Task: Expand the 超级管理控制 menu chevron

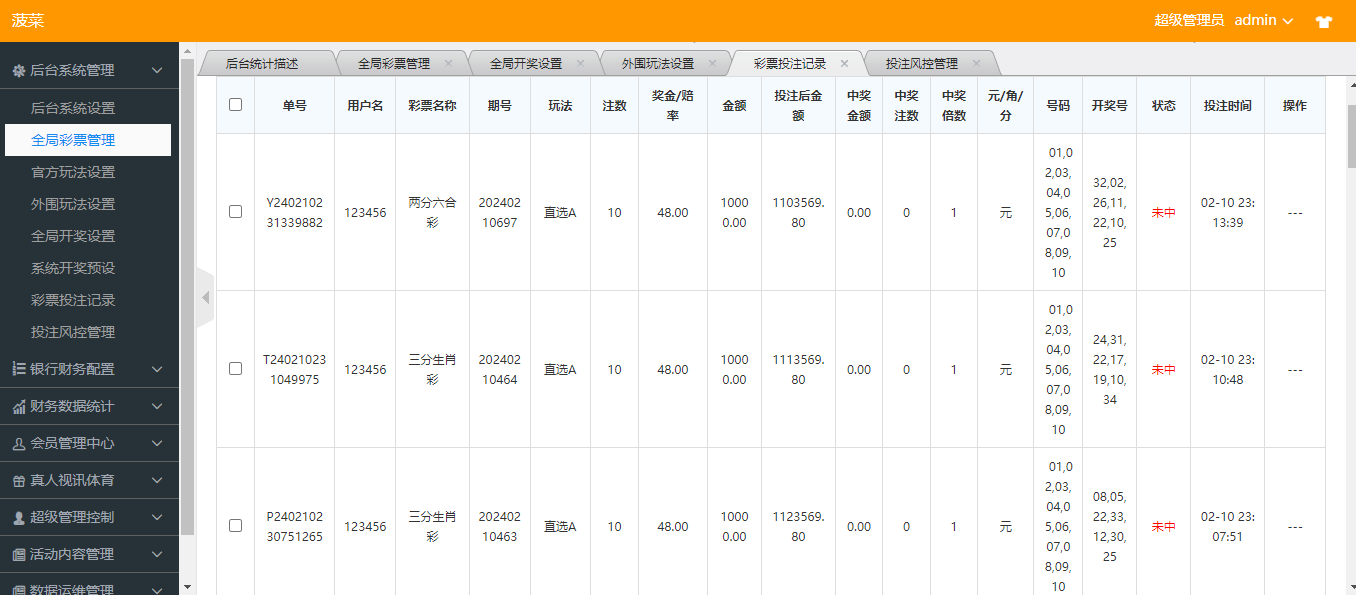Action: (157, 518)
